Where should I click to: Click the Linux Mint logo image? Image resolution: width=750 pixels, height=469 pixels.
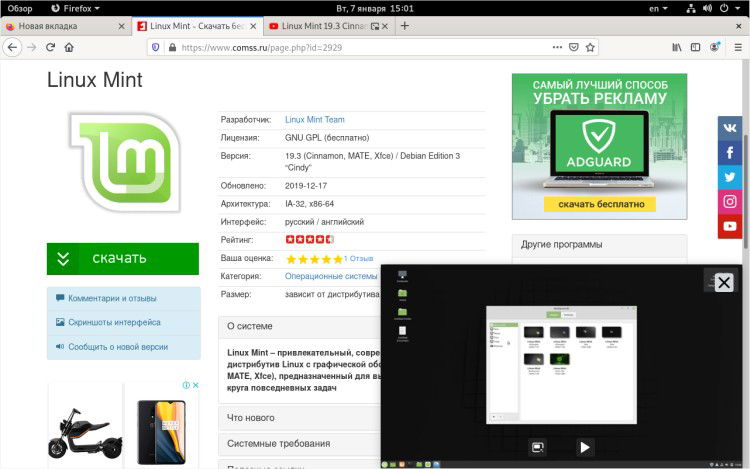coord(124,163)
